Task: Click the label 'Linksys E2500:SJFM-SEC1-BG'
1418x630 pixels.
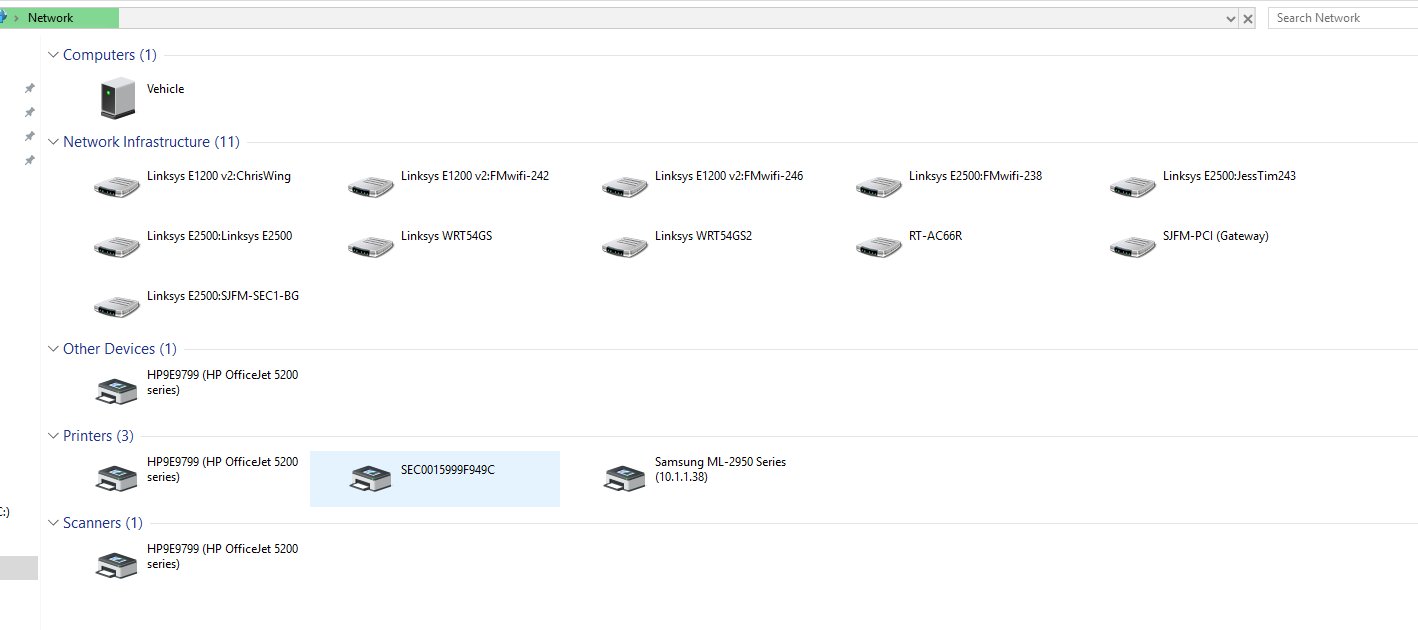Action: pyautogui.click(x=223, y=296)
